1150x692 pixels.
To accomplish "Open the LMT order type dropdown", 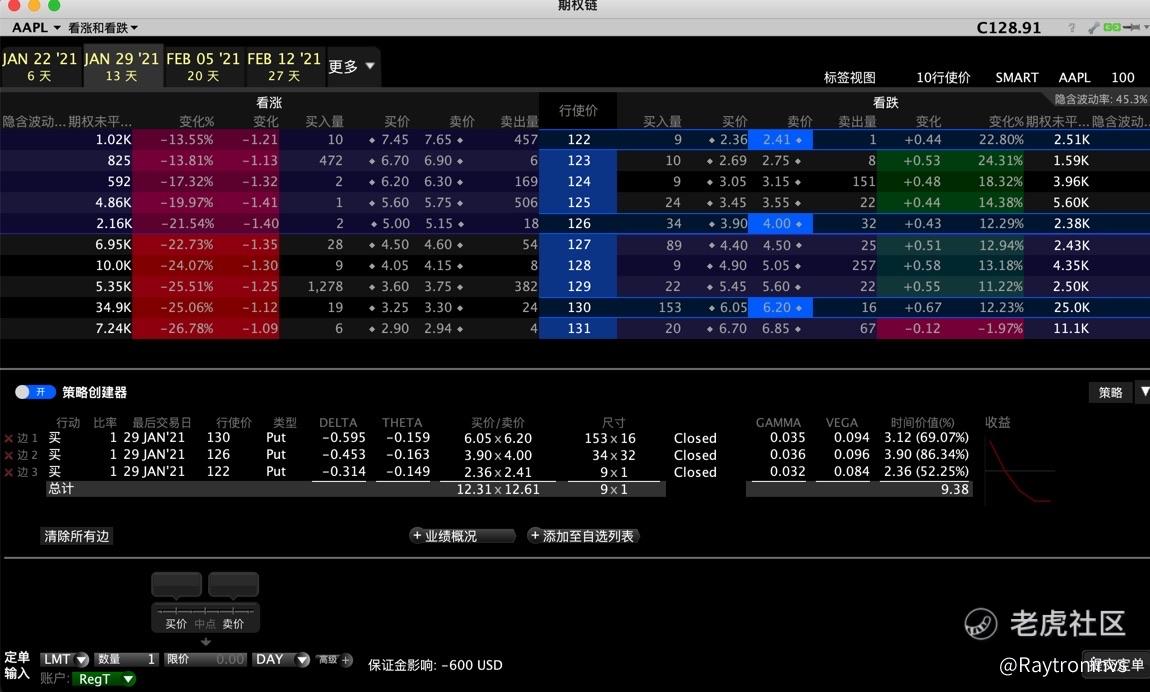I will pyautogui.click(x=65, y=660).
